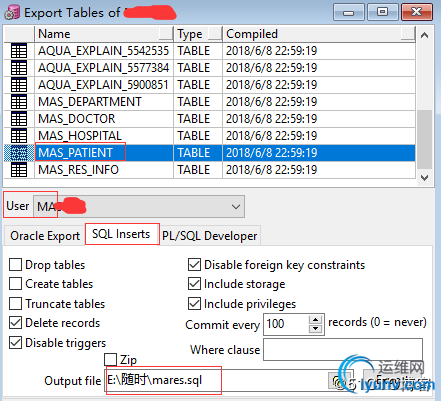This screenshot has height=401, width=441.
Task: Increase Commit every value with up arrow
Action: 315,320
